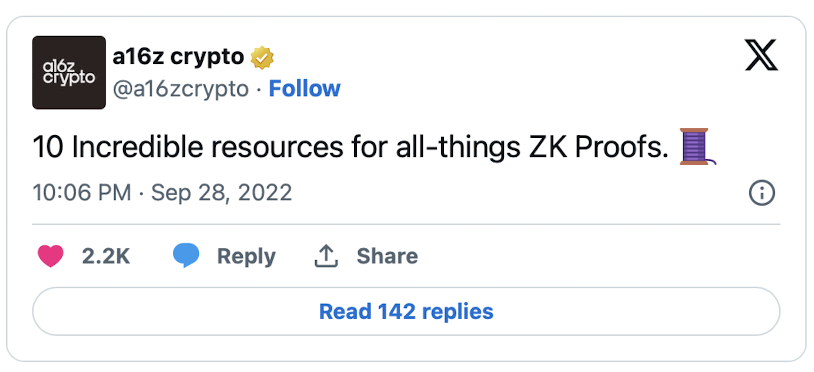The height and width of the screenshot is (372, 814).
Task: Click the a16z logo text in the avatar
Action: [x=69, y=73]
